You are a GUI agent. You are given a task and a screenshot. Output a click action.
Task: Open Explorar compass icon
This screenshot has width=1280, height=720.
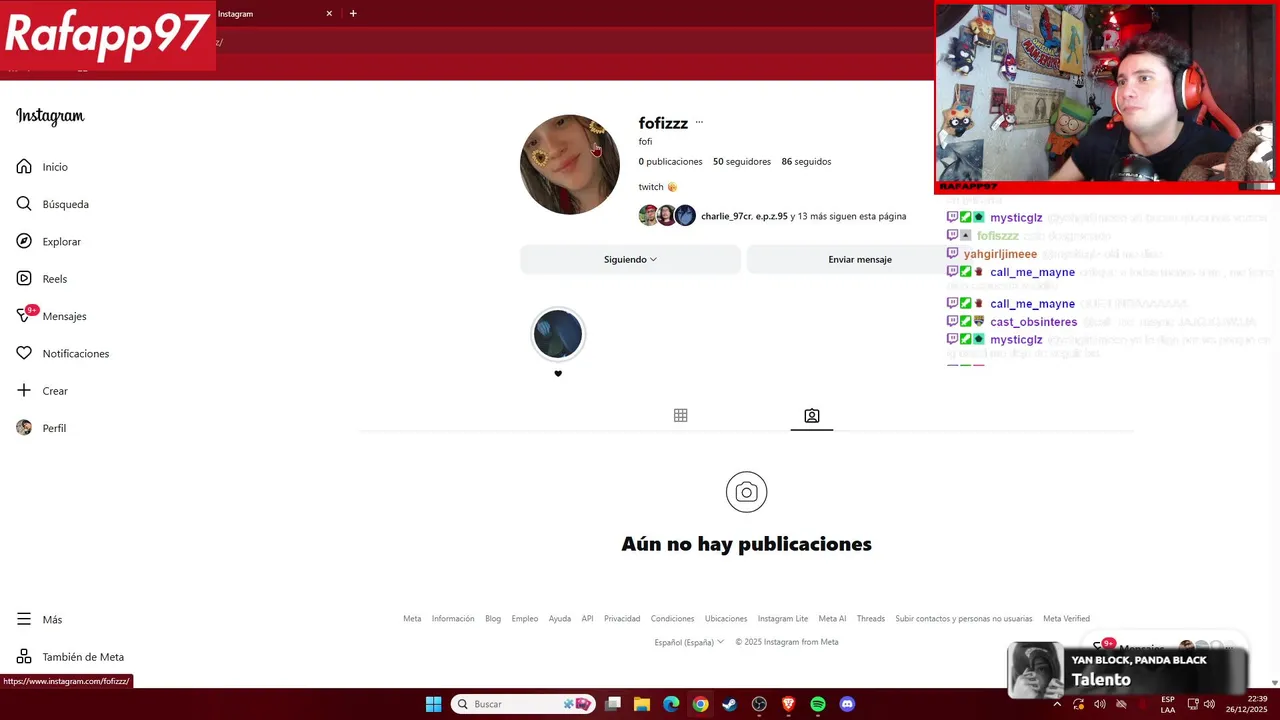24,241
